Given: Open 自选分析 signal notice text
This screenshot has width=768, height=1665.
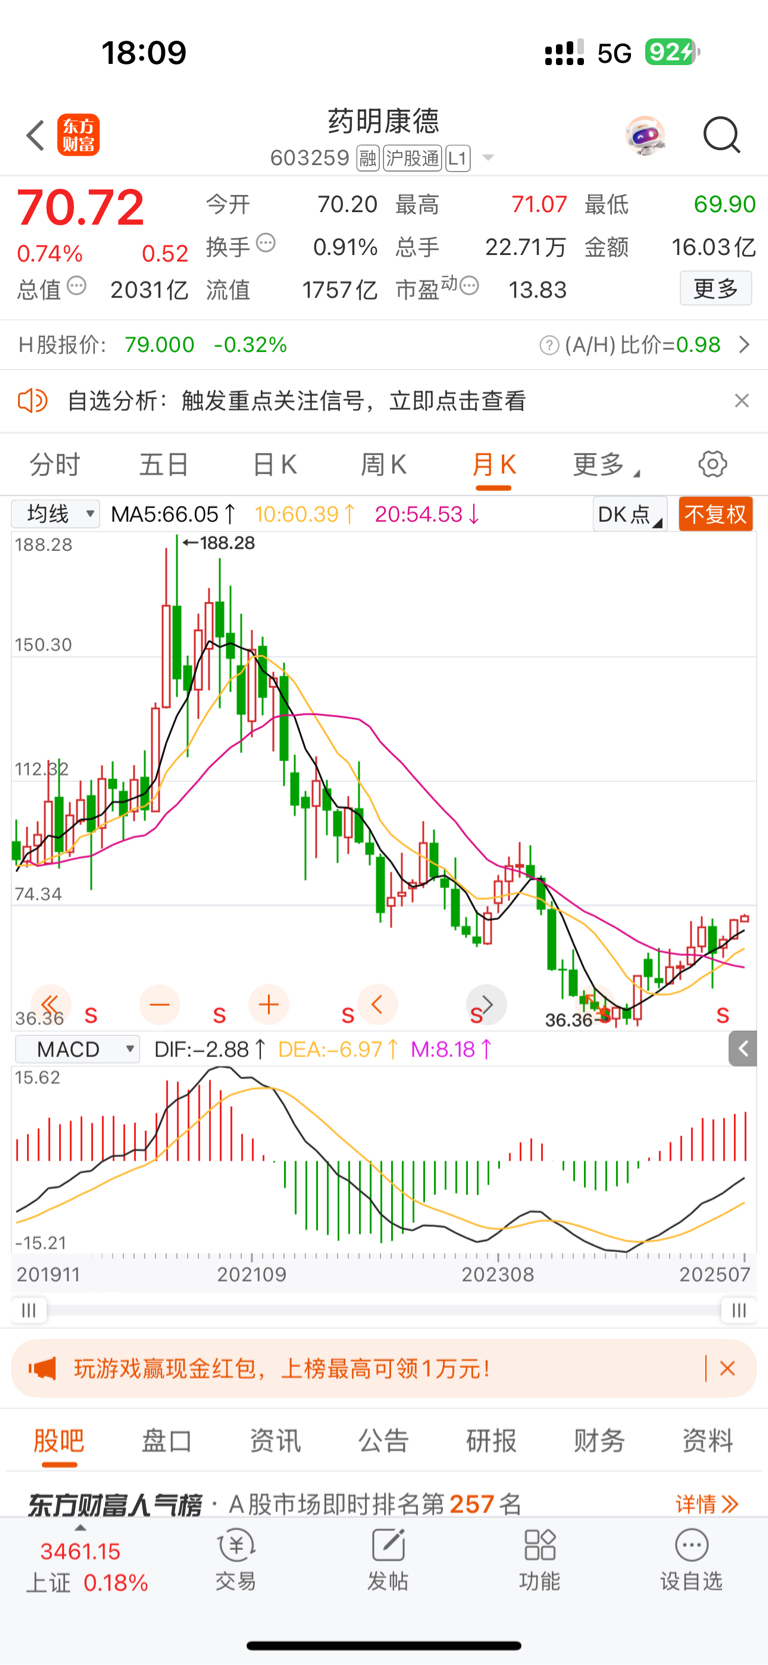Looking at the screenshot, I should pos(296,401).
